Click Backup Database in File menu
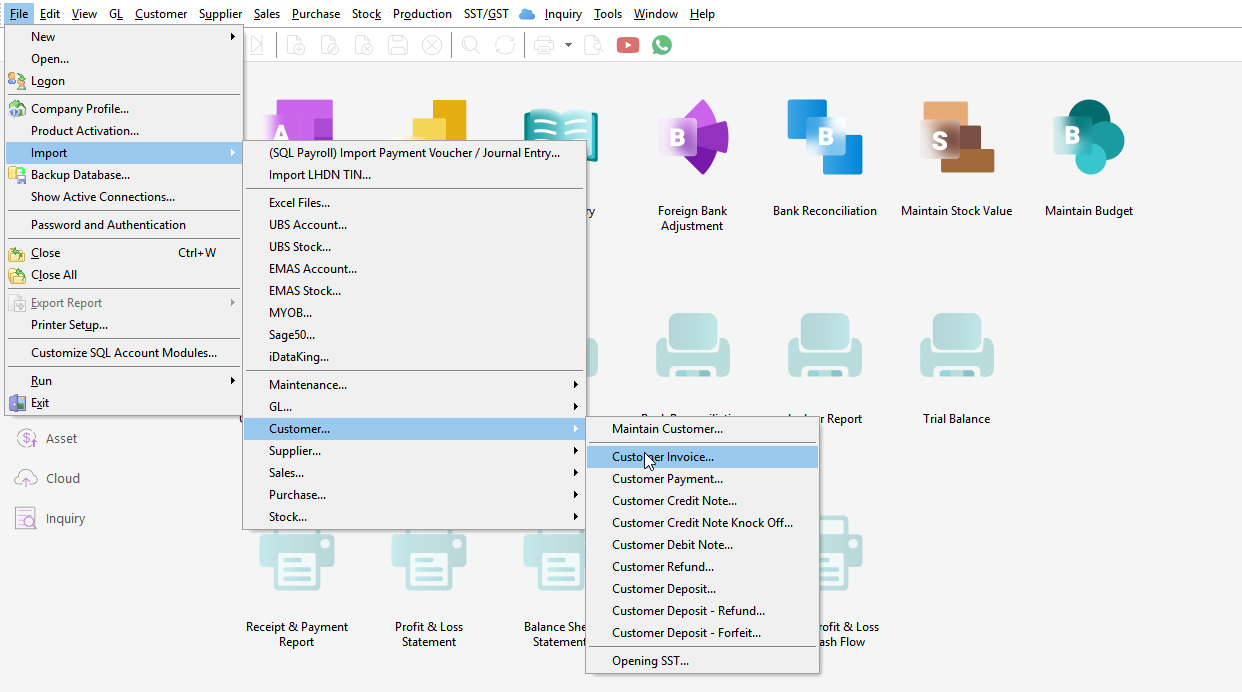This screenshot has width=1242, height=692. [x=80, y=175]
